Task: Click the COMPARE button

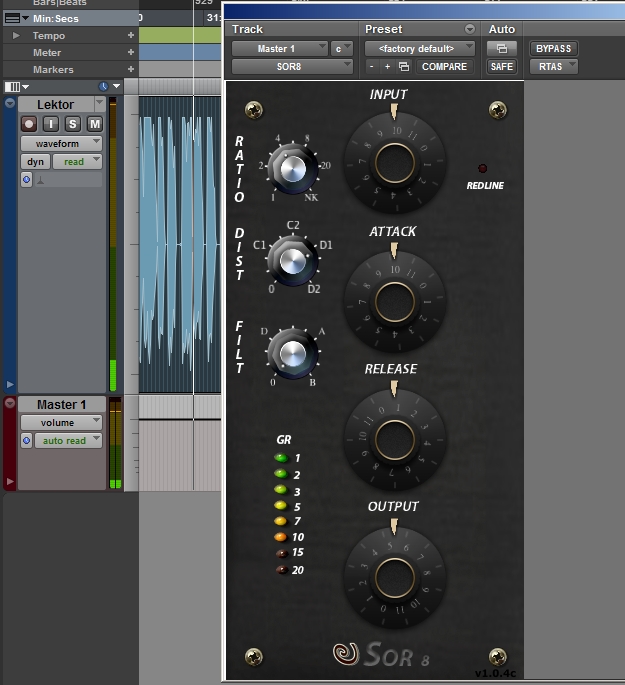Action: 444,67
